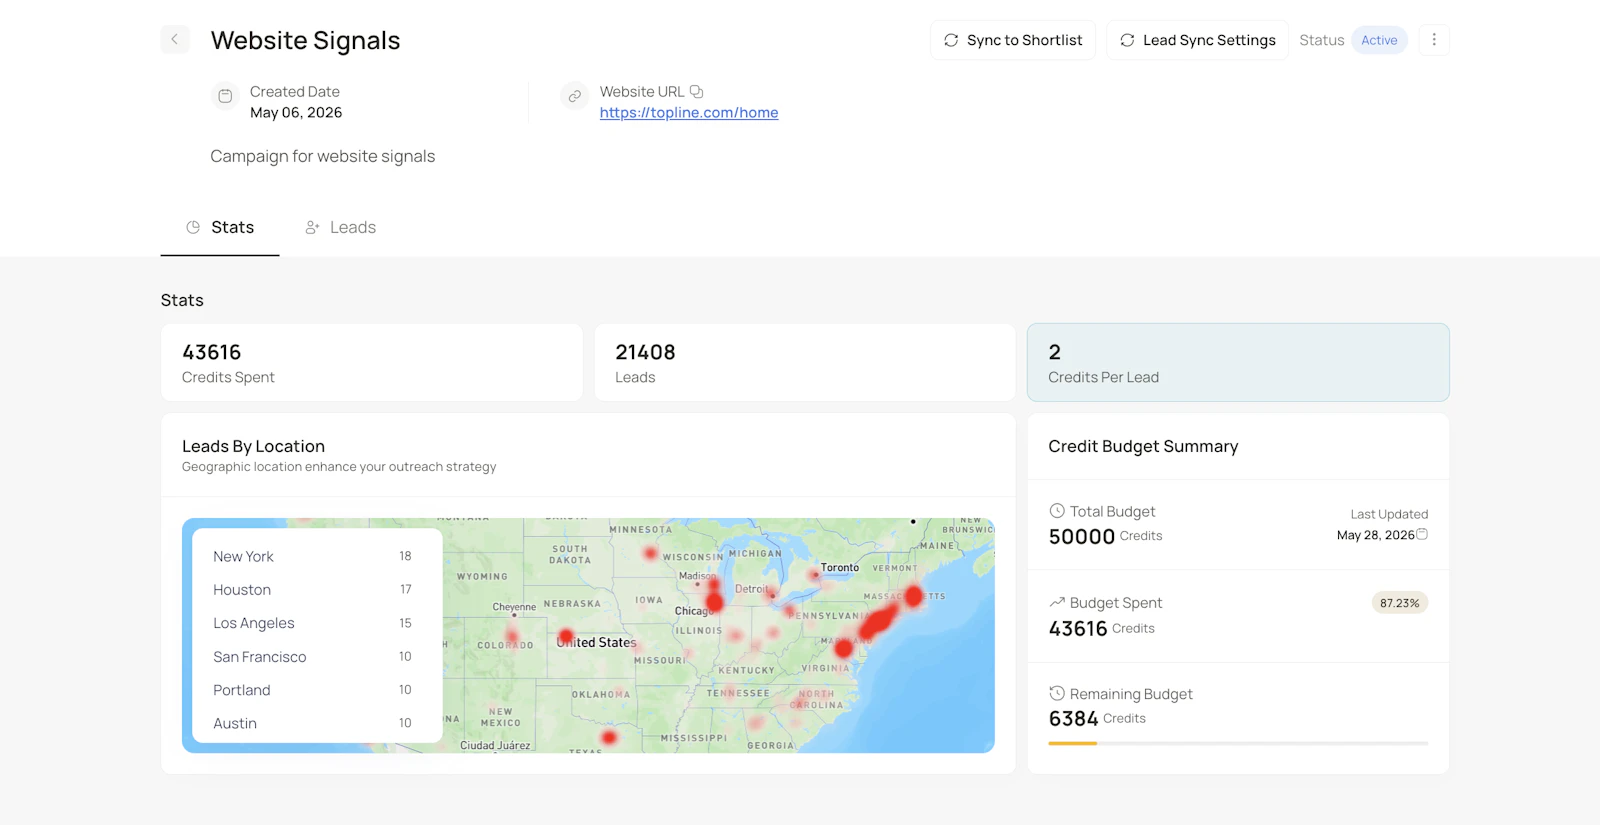The image size is (1600, 825).
Task: Click the May 06, 2026 created date
Action: pos(296,113)
